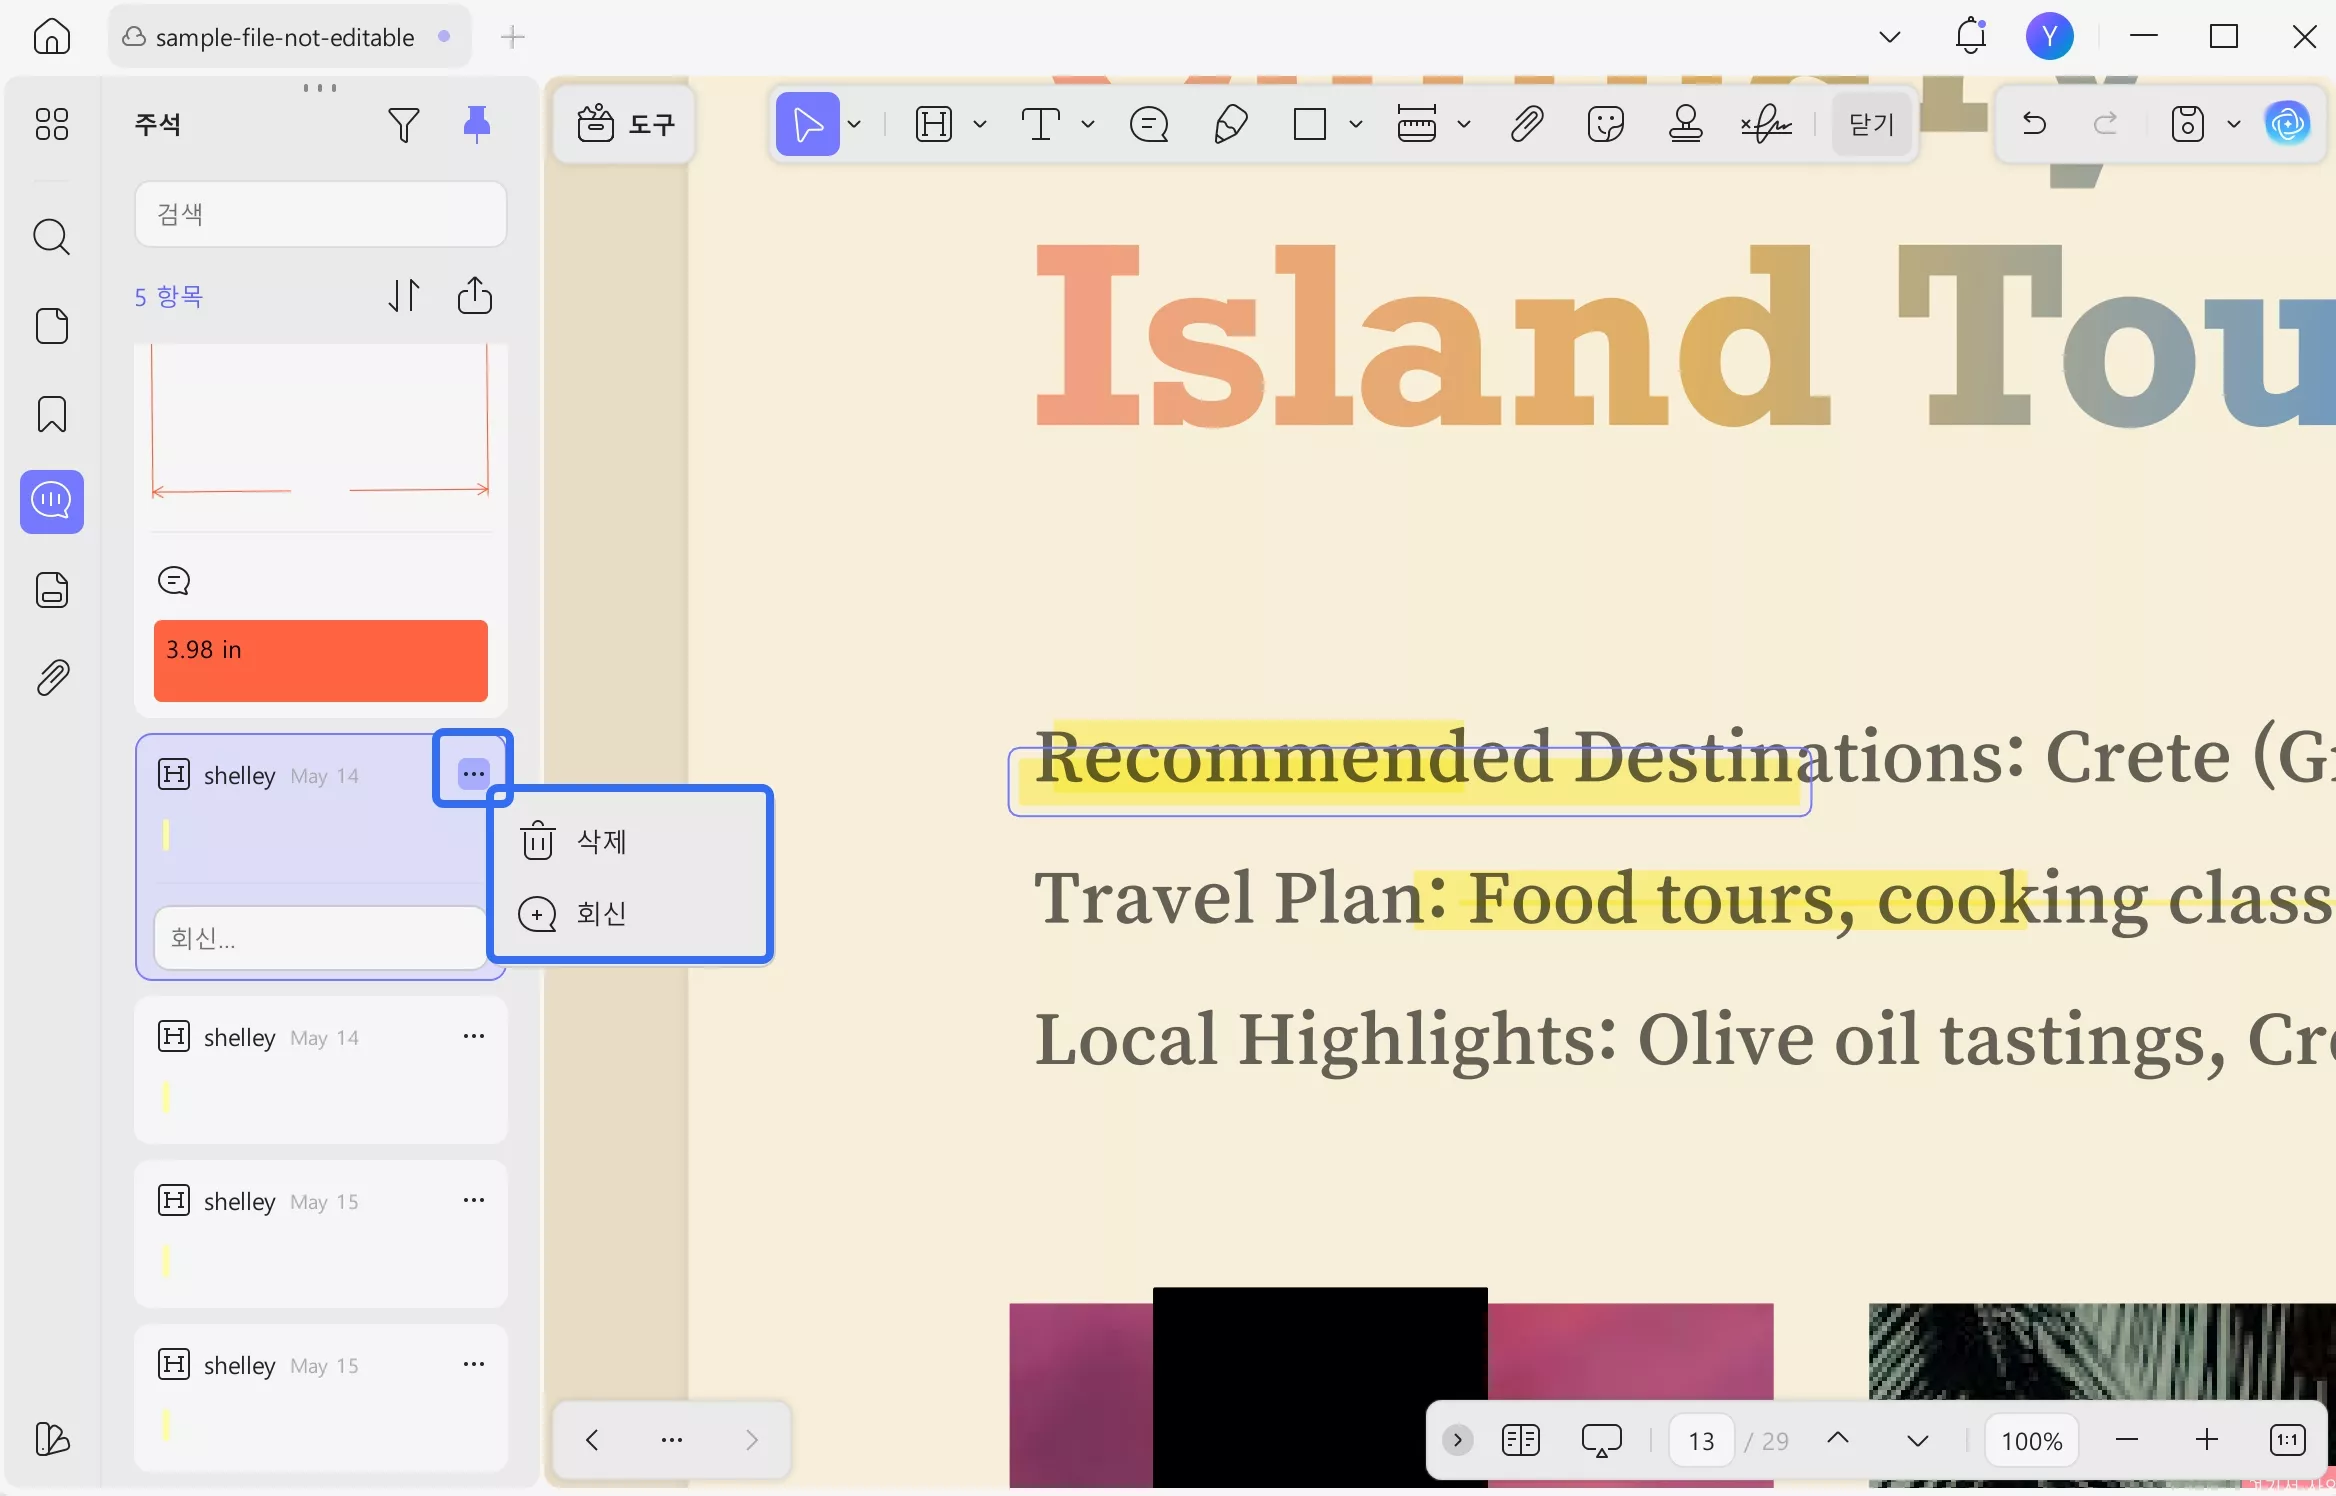Open the save options dropdown arrow
Image resolution: width=2336 pixels, height=1496 pixels.
[2233, 124]
